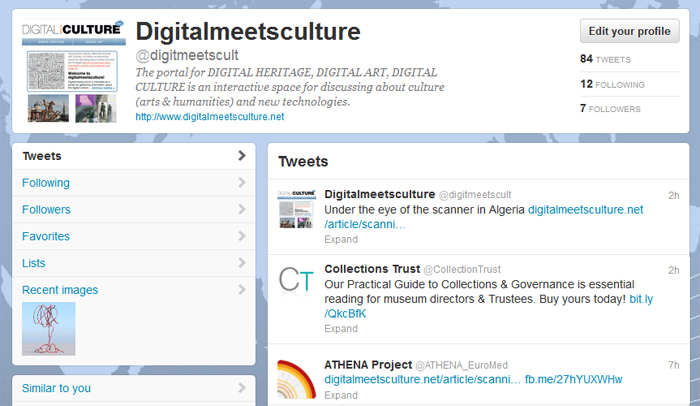Click the ATHENA Project rainbow avatar
The height and width of the screenshot is (406, 700).
pos(296,378)
